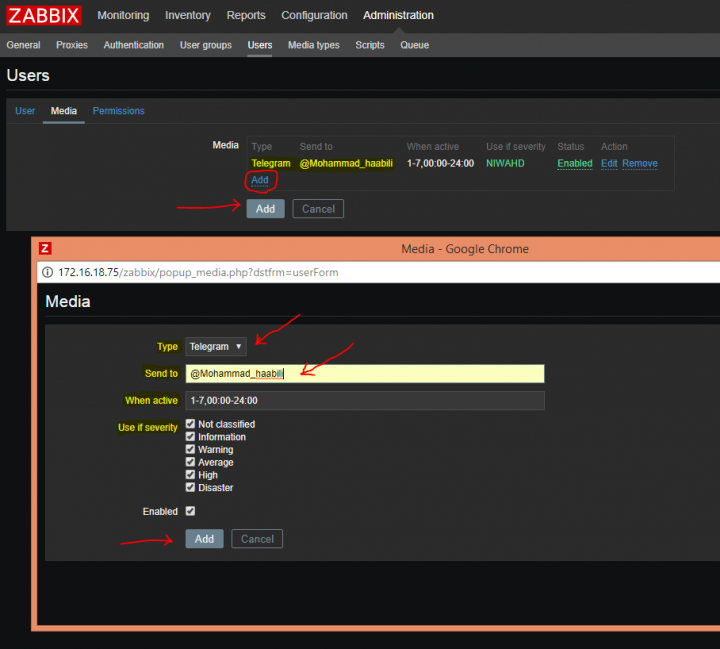Click the site info icon in popup address bar
Image resolution: width=720 pixels, height=649 pixels.
tap(47, 272)
